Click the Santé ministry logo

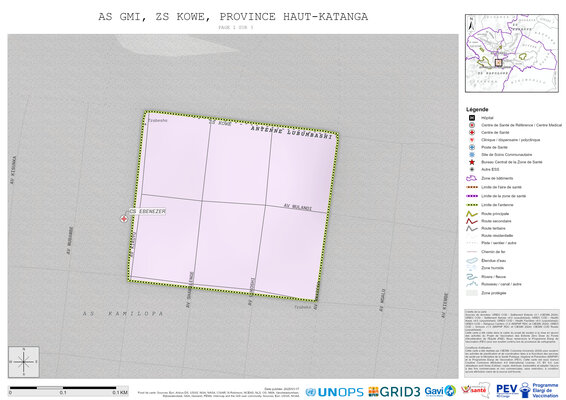coord(475,390)
